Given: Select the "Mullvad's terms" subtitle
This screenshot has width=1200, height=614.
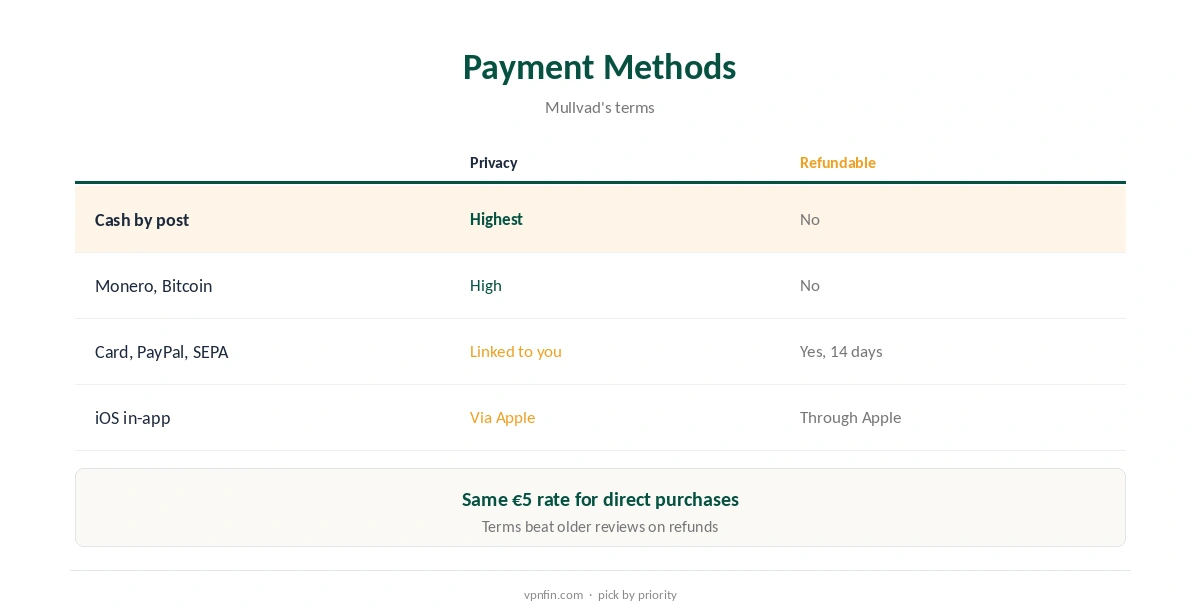Looking at the screenshot, I should [599, 107].
